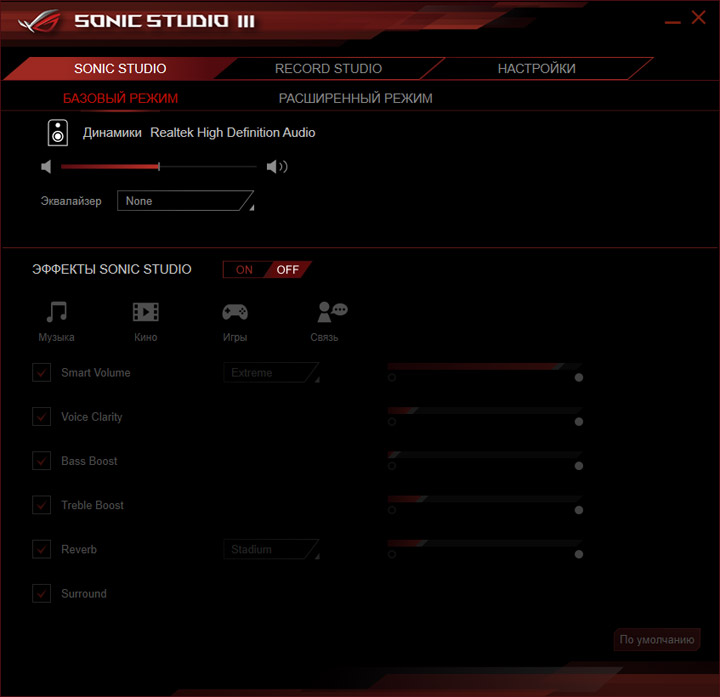The height and width of the screenshot is (697, 720).
Task: Toggle the Smart Volume checkbox
Action: (x=41, y=372)
